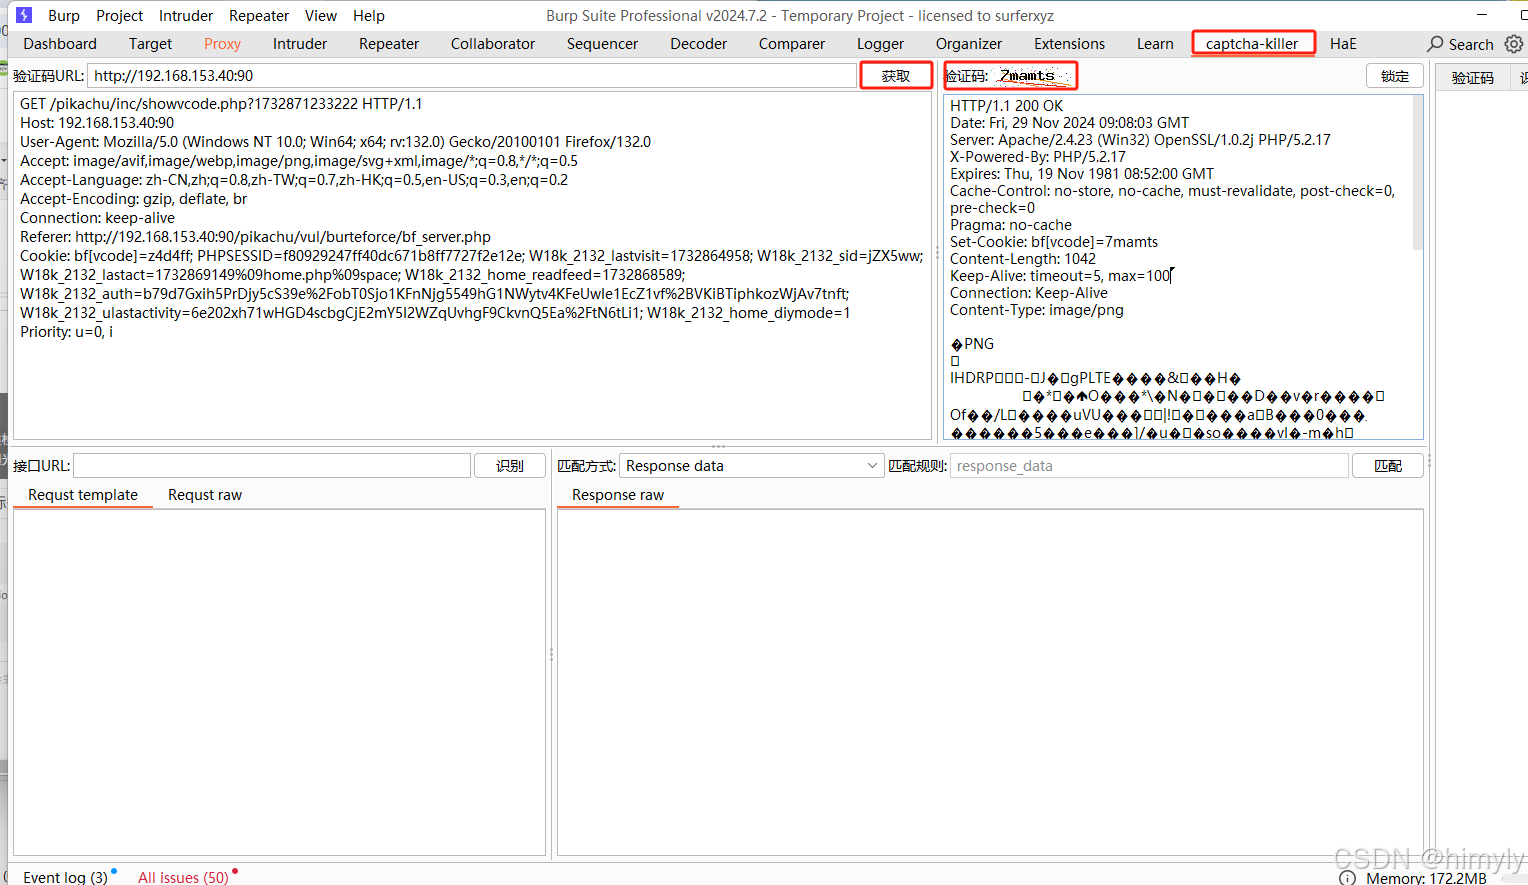
Task: Click the User-Agent header line
Action: 335,142
